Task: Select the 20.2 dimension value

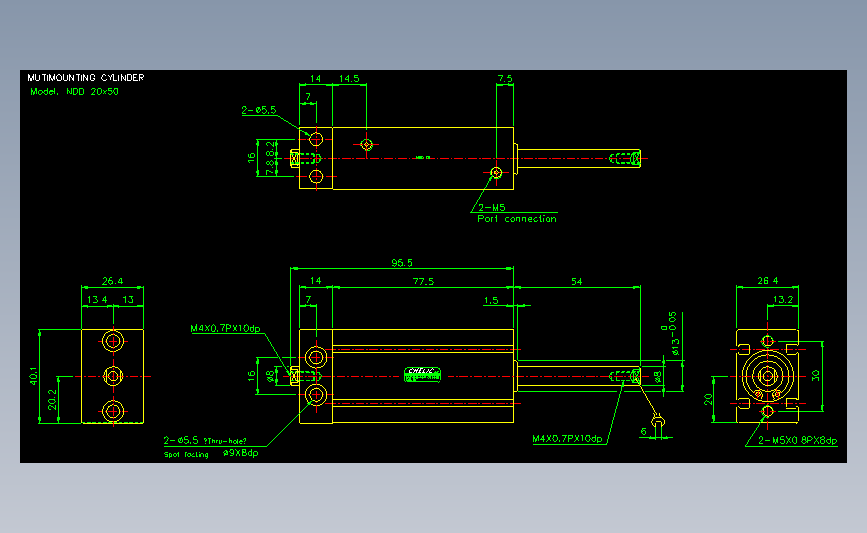Action: click(x=52, y=400)
